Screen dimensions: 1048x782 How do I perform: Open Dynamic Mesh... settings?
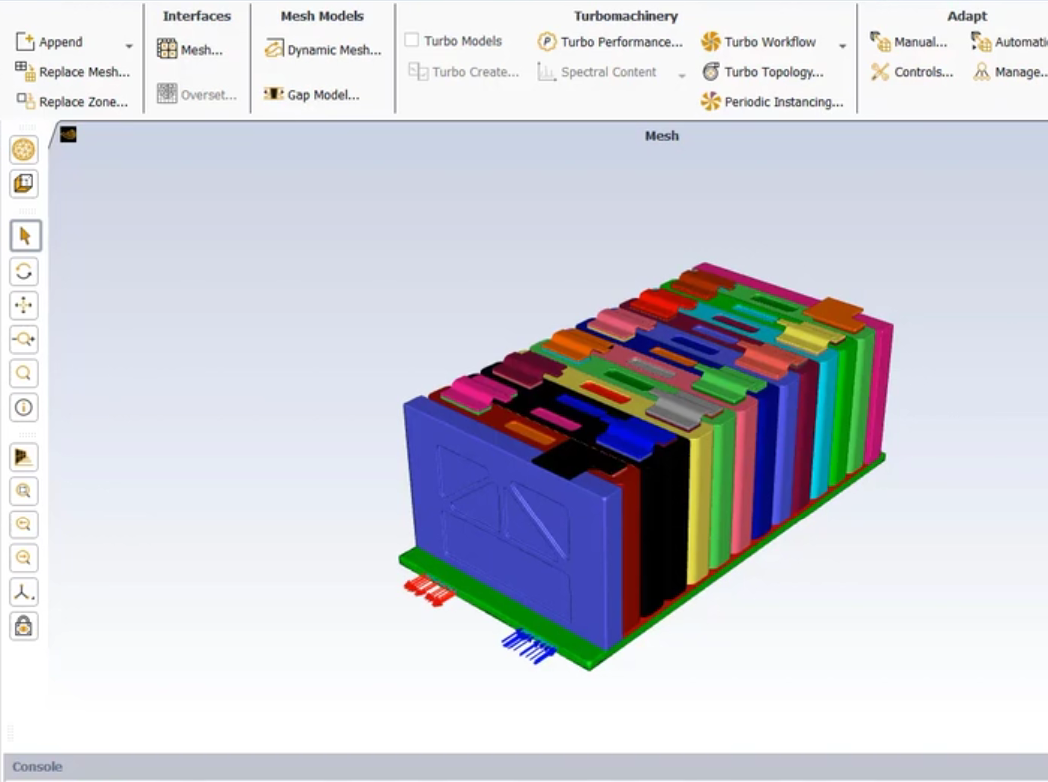pos(323,49)
